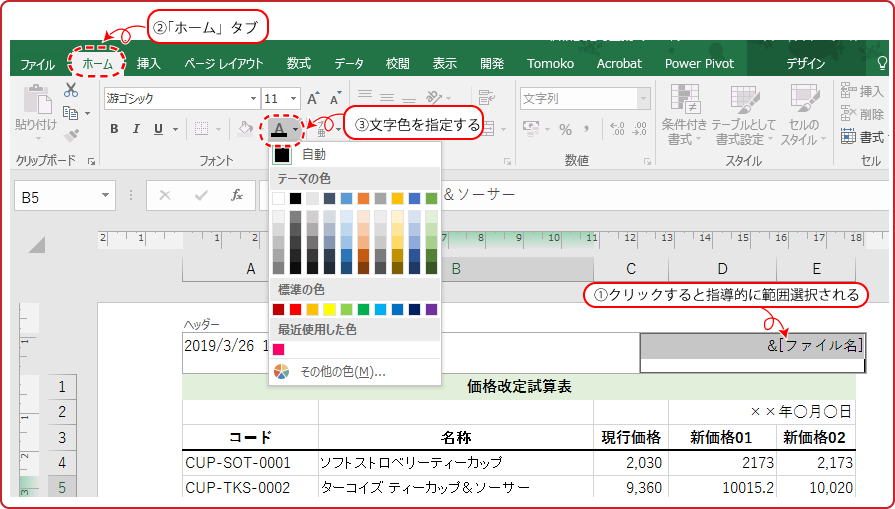Pick the white theme color swatch

tap(279, 198)
